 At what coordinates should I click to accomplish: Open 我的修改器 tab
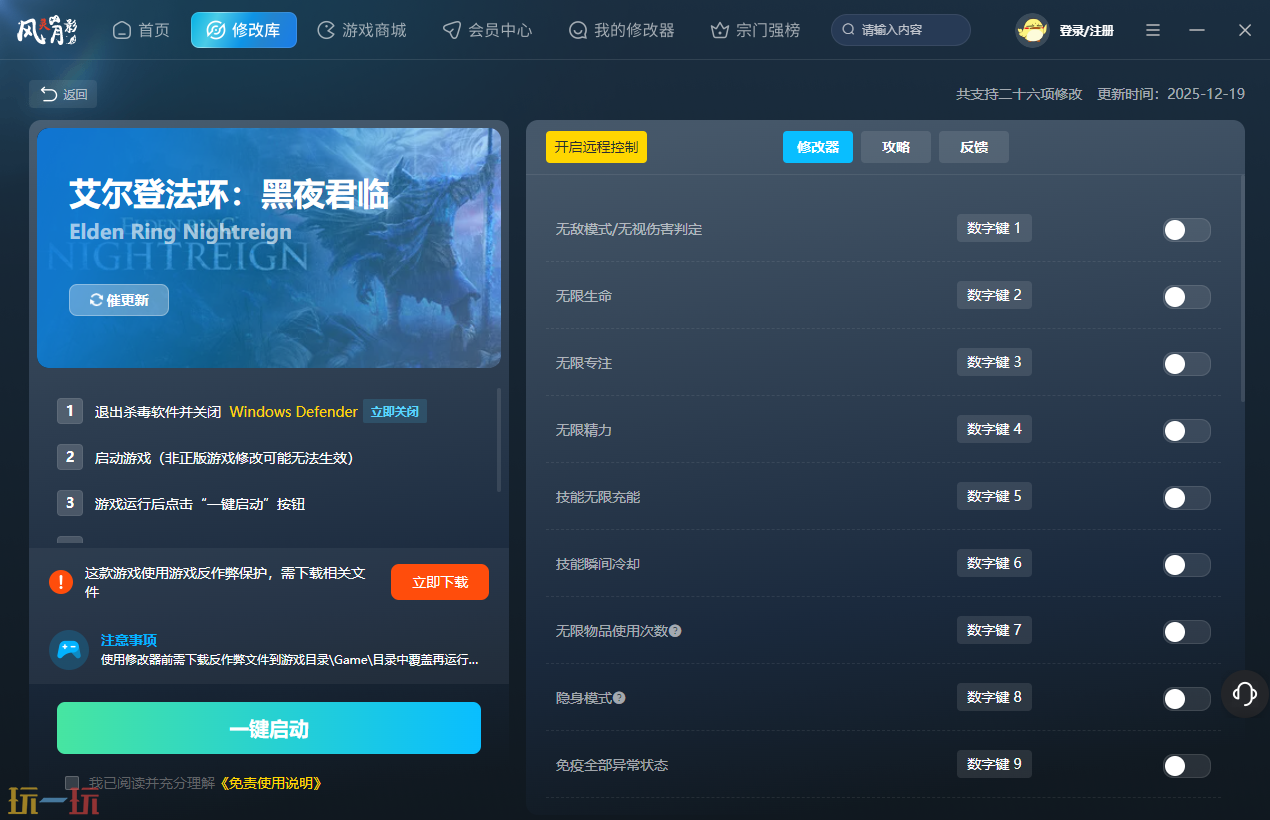pyautogui.click(x=621, y=30)
